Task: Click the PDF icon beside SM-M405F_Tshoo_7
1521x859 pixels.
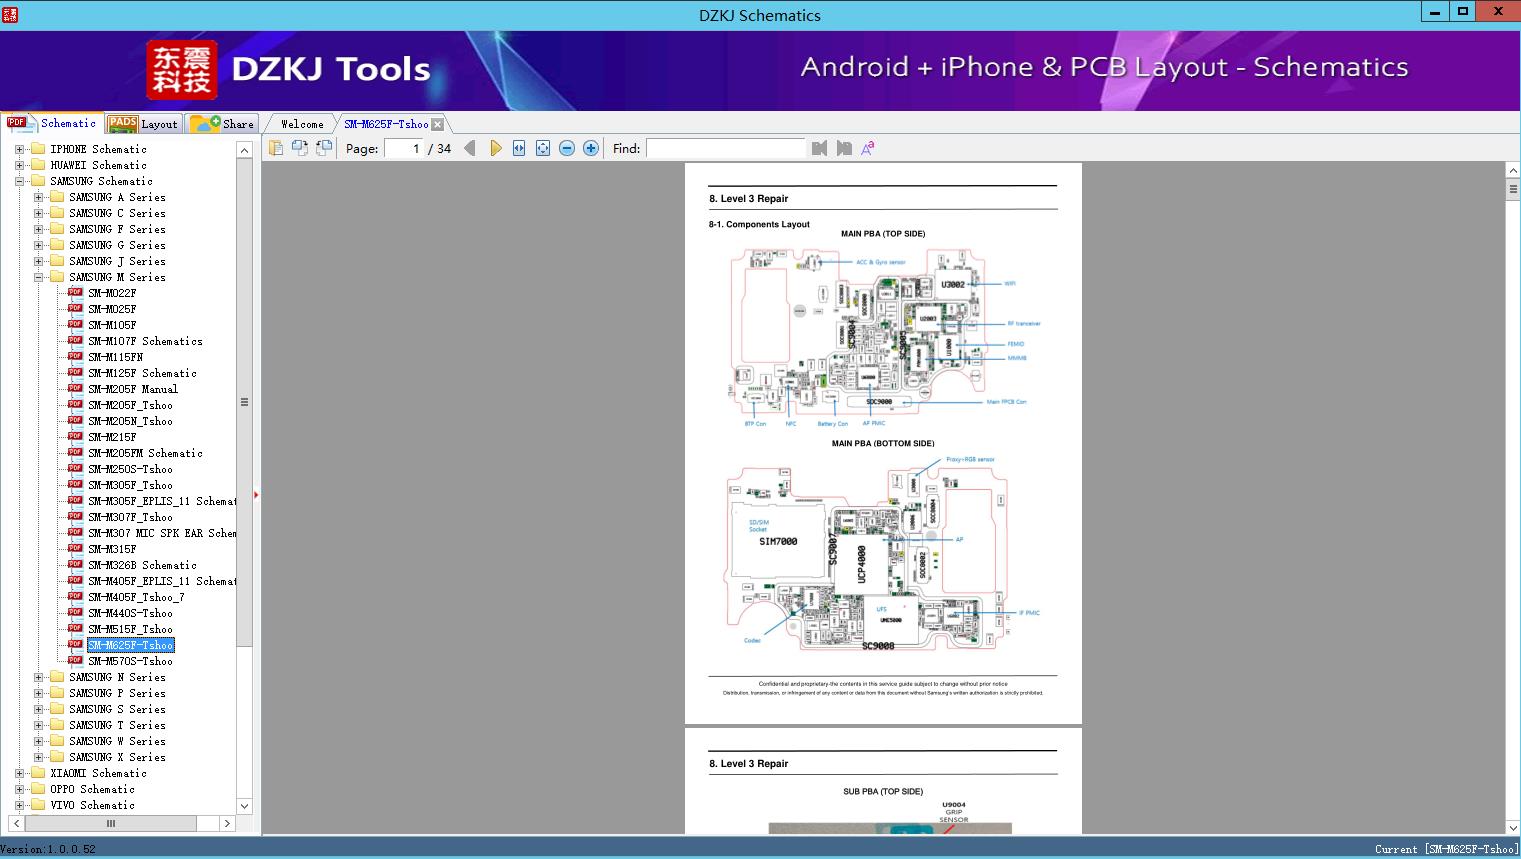Action: (x=75, y=596)
